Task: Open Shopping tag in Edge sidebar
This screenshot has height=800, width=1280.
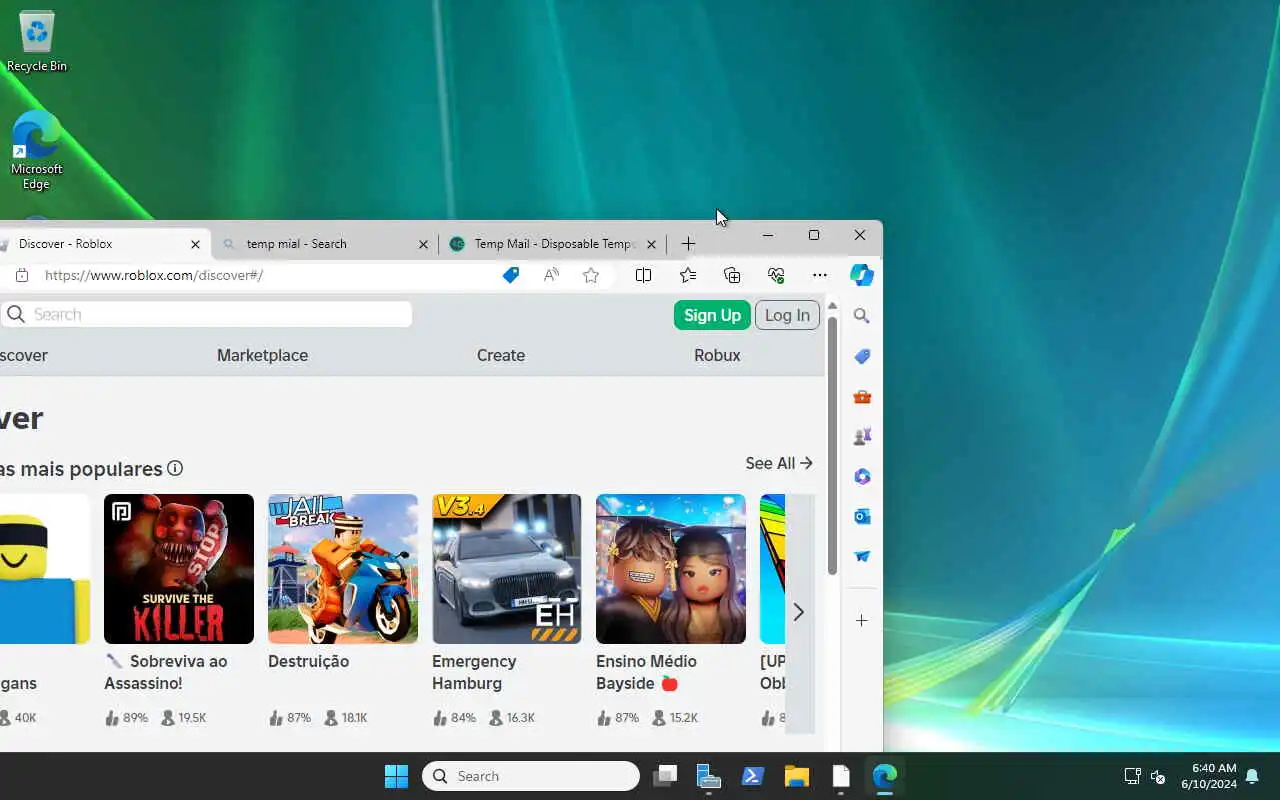Action: (x=862, y=356)
